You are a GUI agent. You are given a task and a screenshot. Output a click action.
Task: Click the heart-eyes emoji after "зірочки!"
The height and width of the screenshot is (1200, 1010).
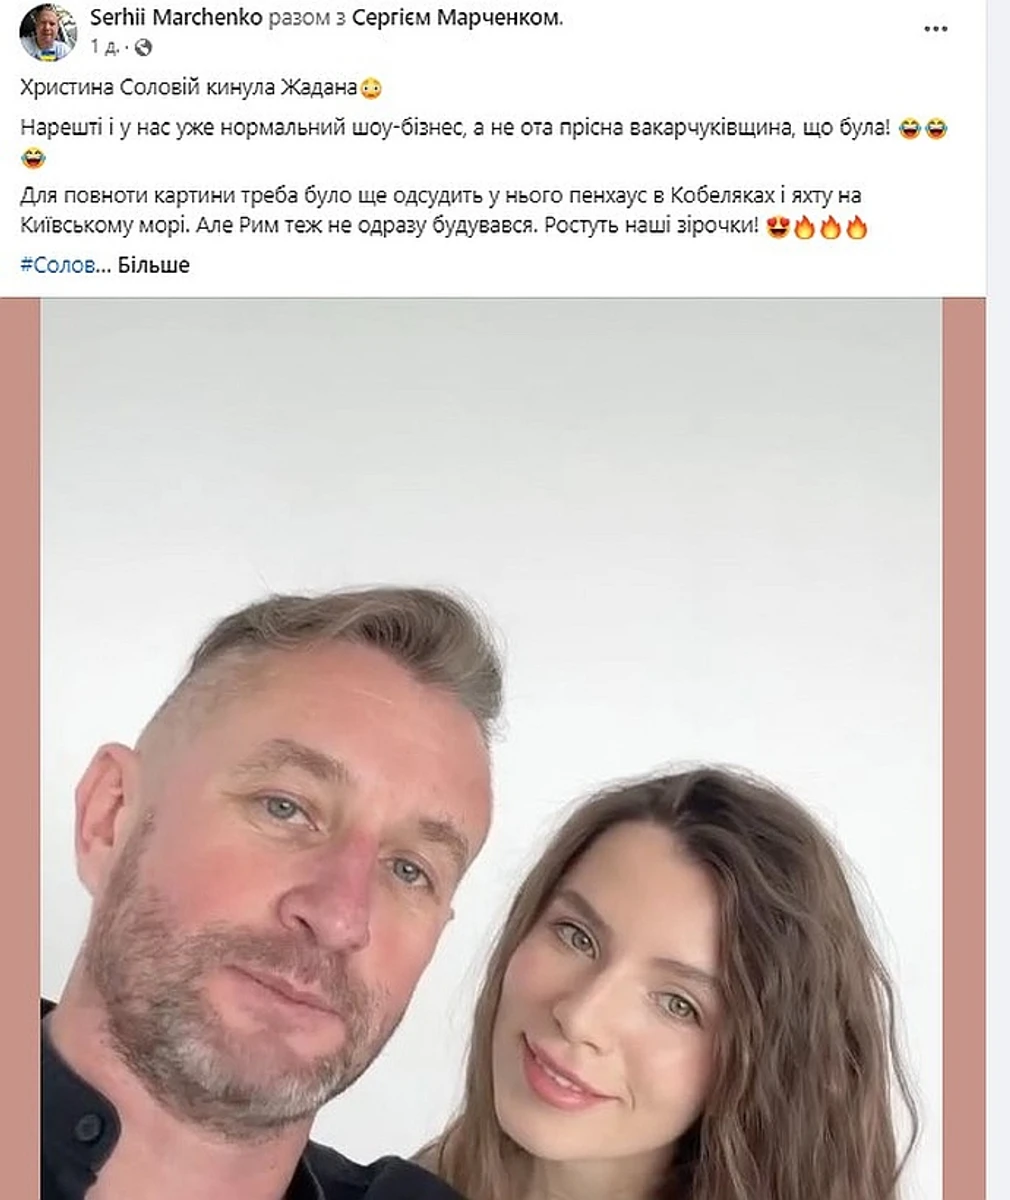click(777, 228)
